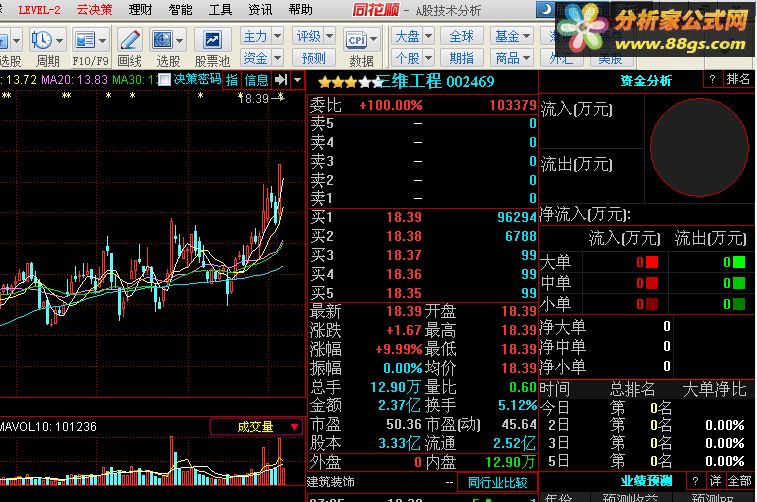757x502 pixels.
Task: Open the 帮助 menu
Action: point(300,10)
